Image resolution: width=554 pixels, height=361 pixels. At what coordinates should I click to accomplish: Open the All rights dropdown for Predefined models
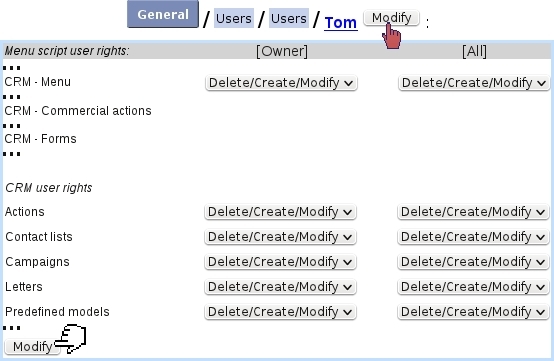[473, 312]
